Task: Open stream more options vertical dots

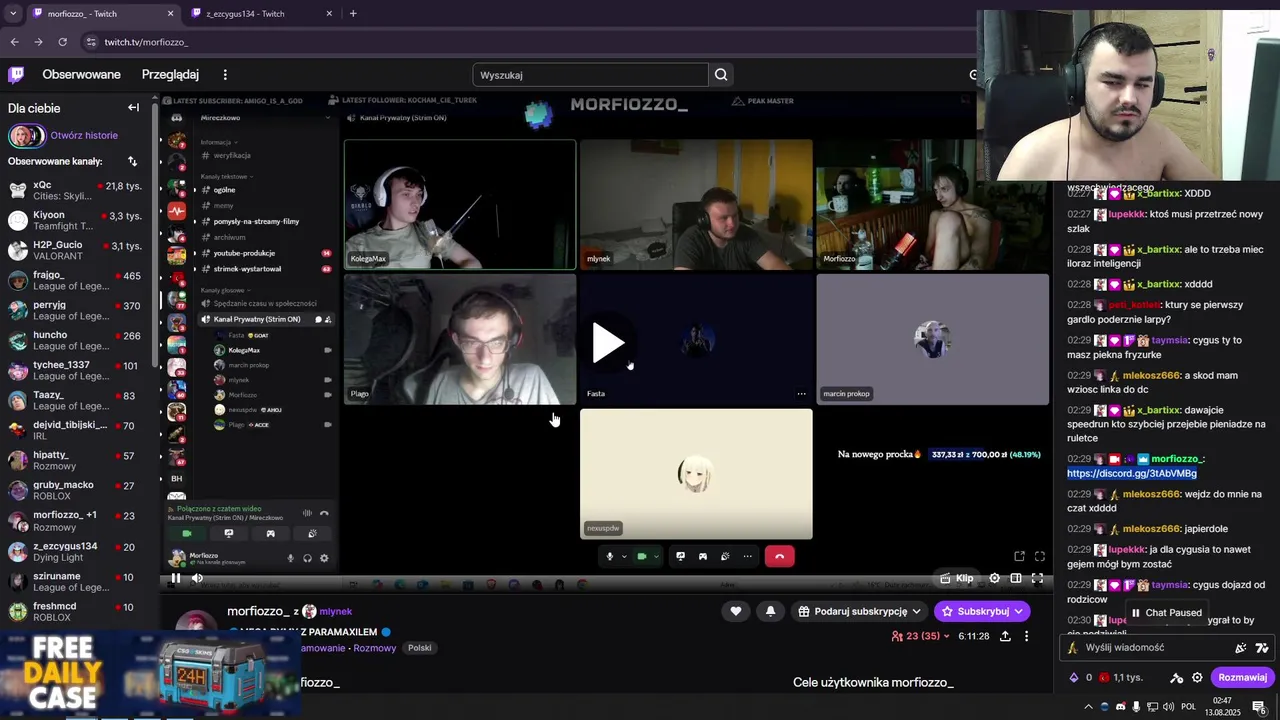Action: coord(1026,636)
